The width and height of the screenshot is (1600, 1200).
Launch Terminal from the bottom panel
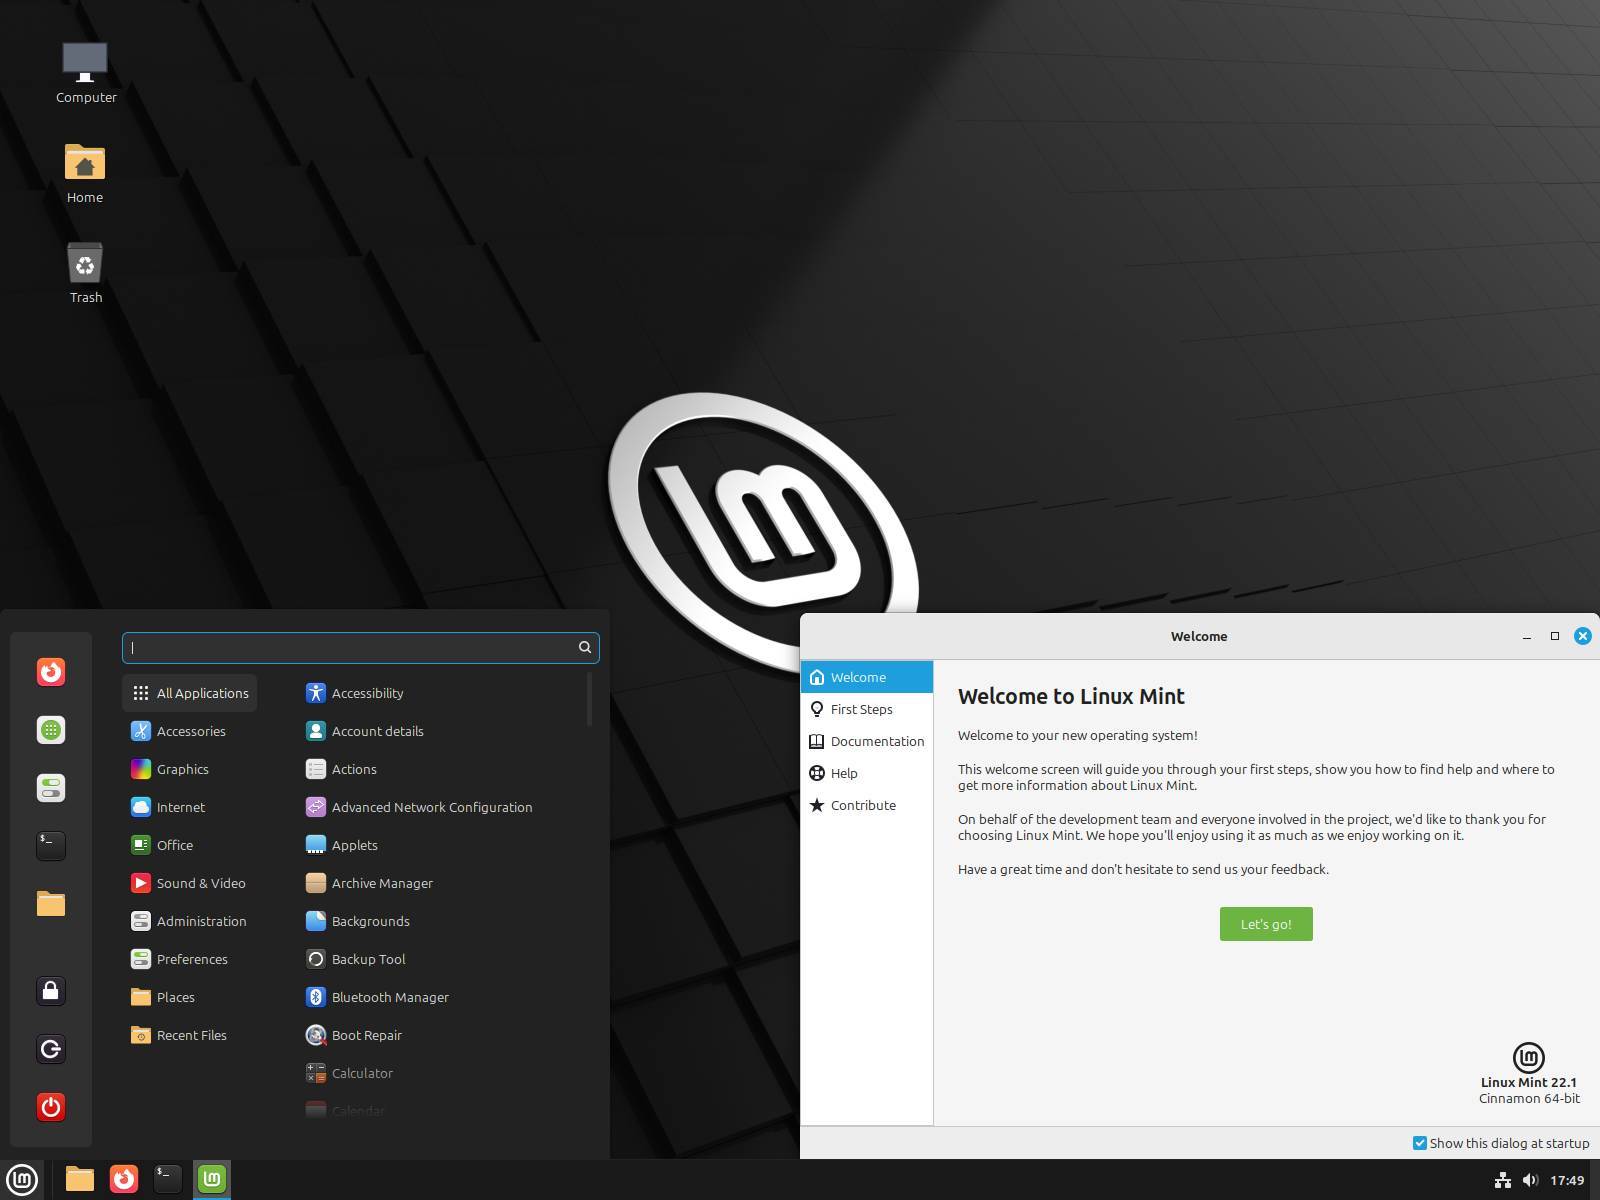[x=168, y=1180]
